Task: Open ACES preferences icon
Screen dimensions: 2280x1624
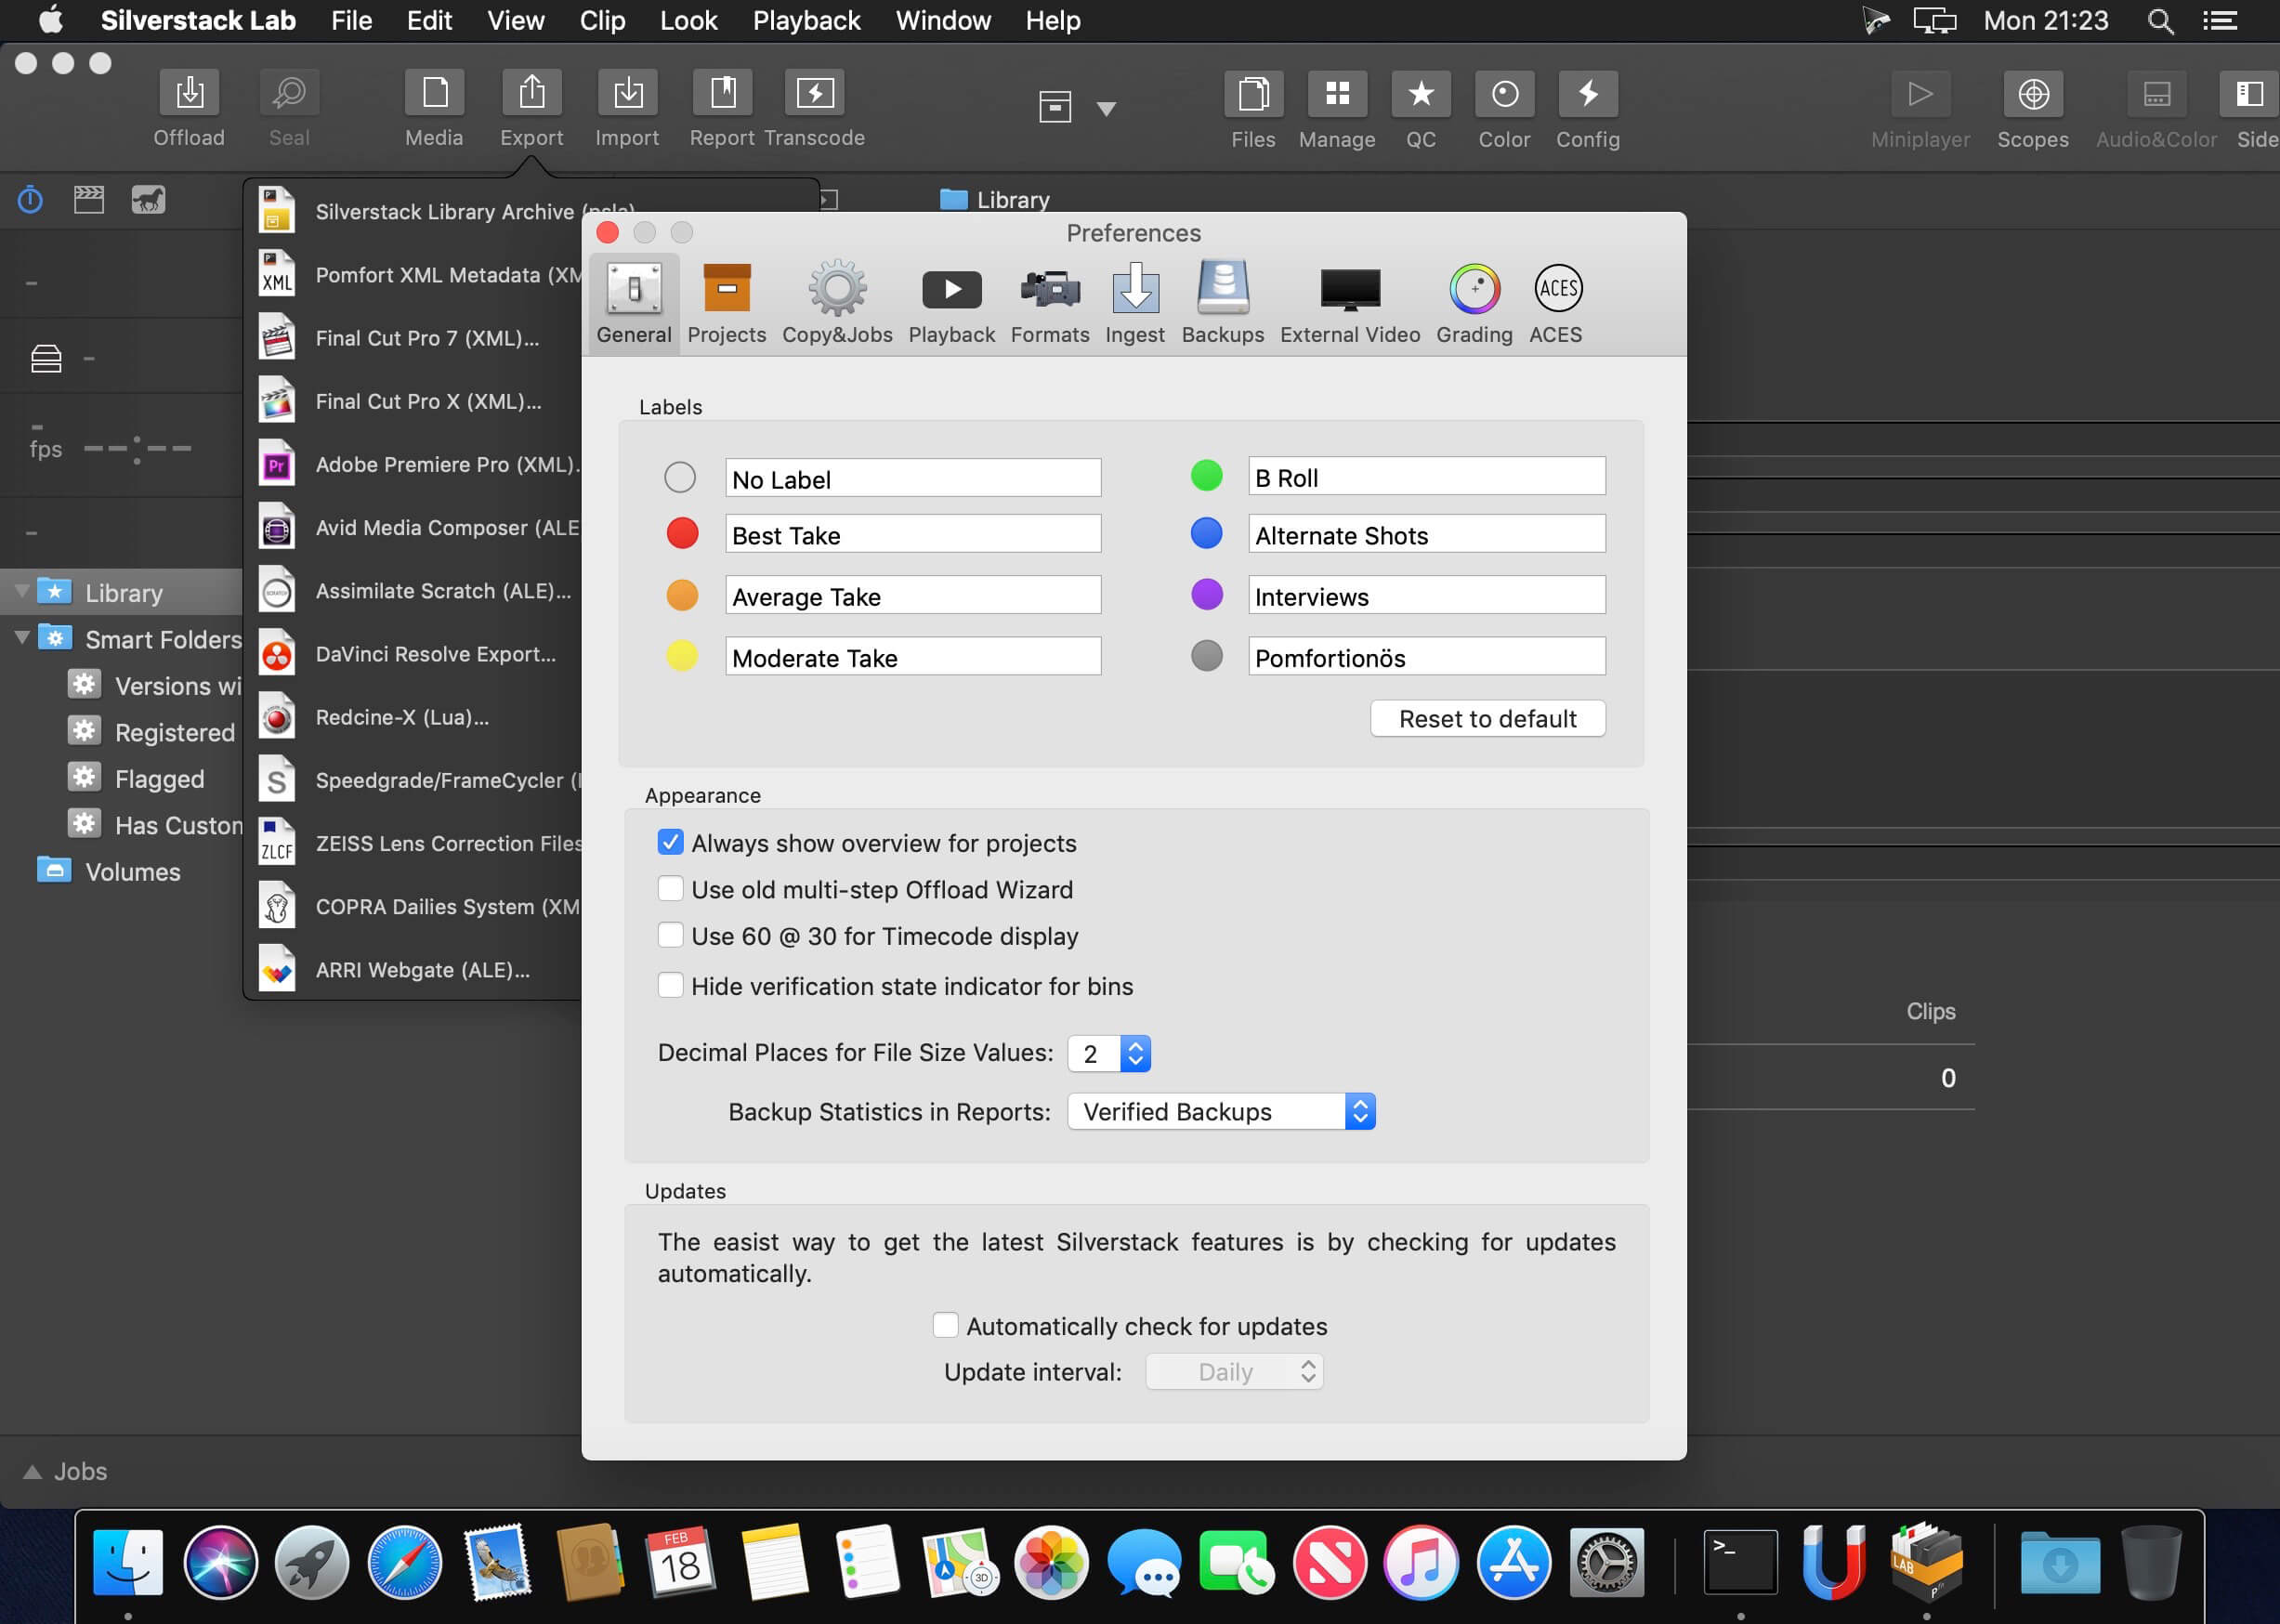Action: click(x=1557, y=289)
